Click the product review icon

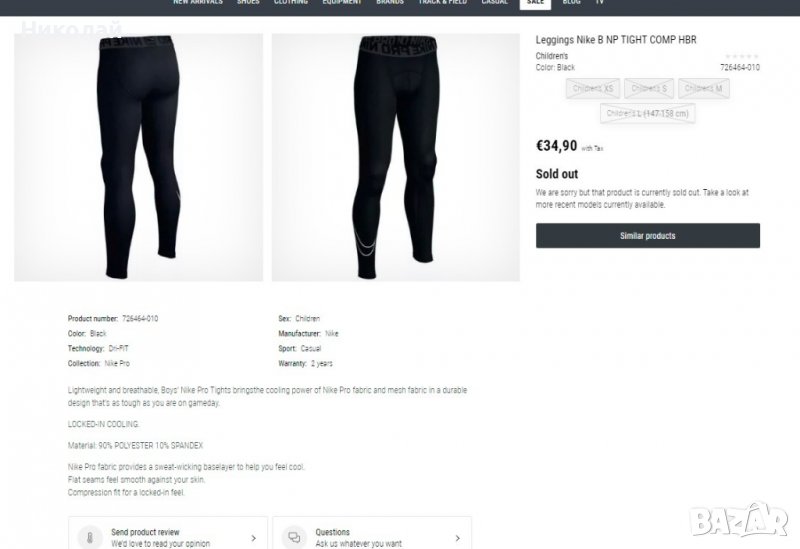[90, 537]
